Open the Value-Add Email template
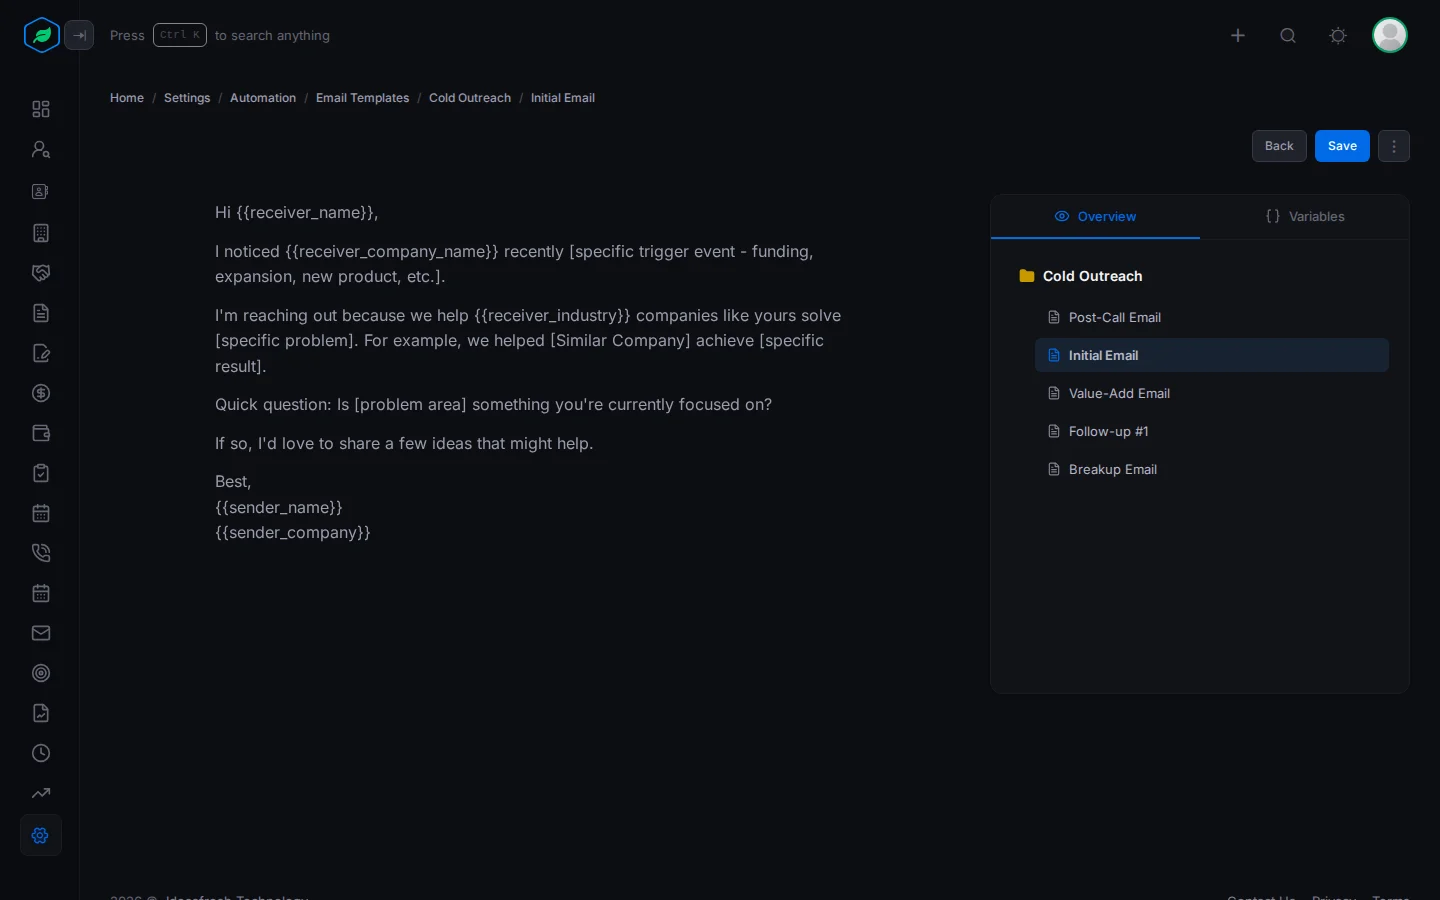Image resolution: width=1440 pixels, height=900 pixels. (1212, 393)
